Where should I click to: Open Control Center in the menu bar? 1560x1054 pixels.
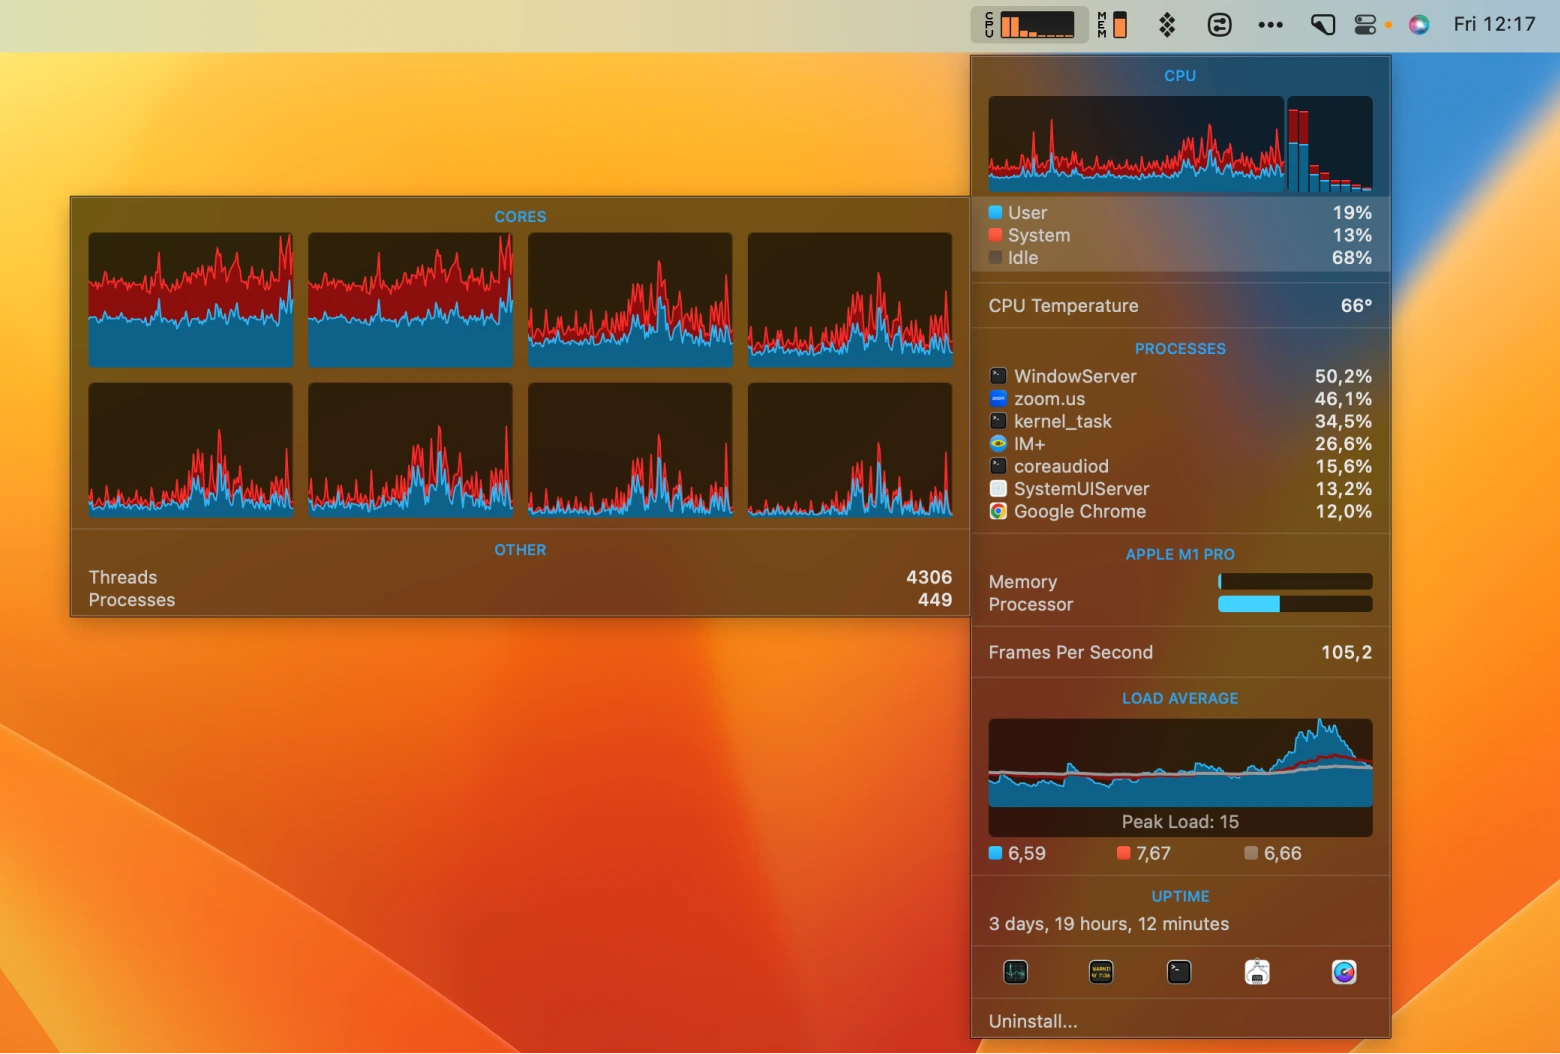[1365, 25]
